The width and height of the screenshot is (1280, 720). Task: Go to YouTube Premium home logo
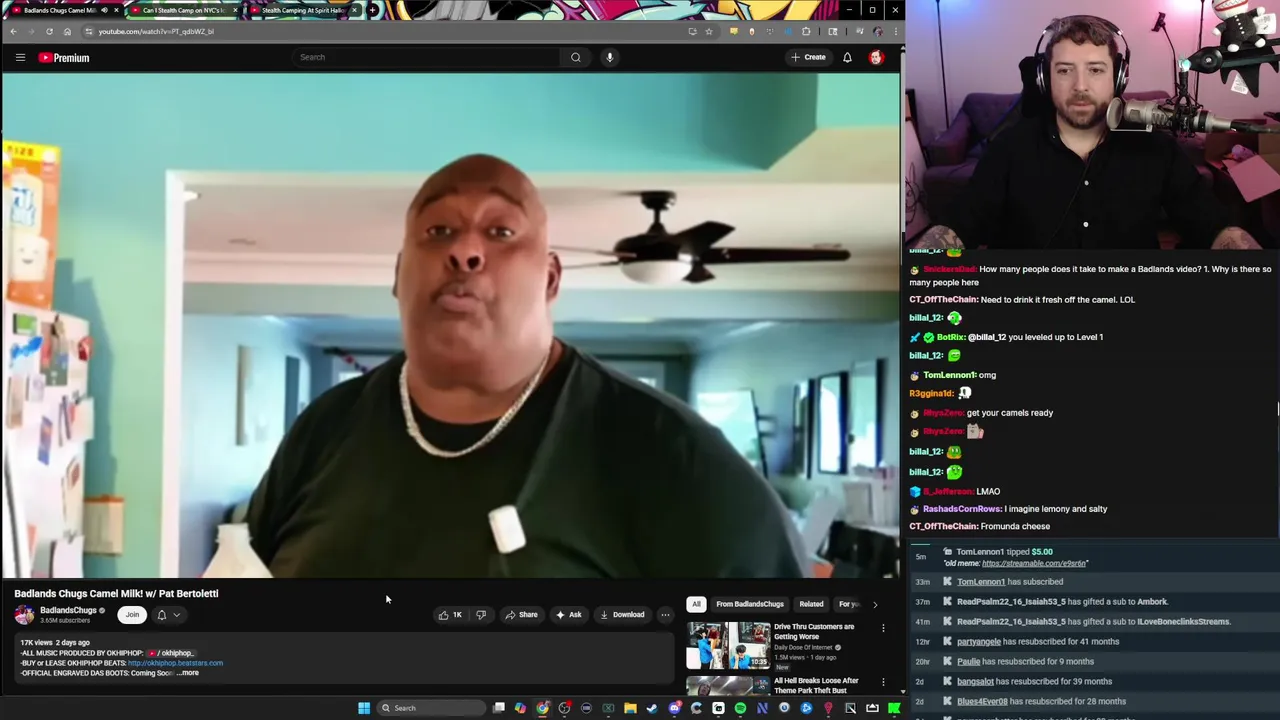(64, 58)
